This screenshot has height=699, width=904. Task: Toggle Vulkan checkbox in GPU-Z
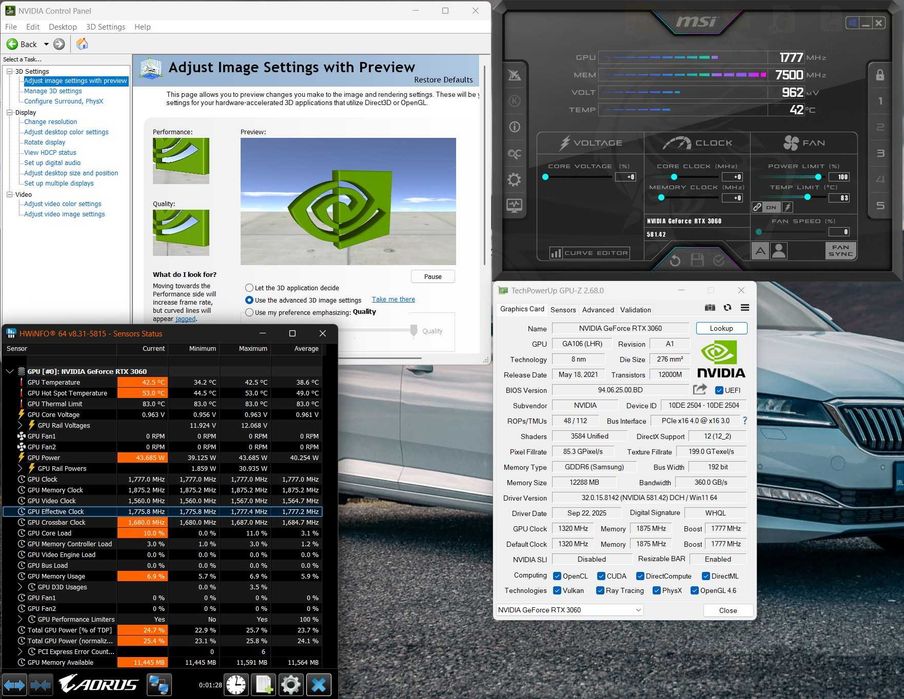[x=557, y=590]
